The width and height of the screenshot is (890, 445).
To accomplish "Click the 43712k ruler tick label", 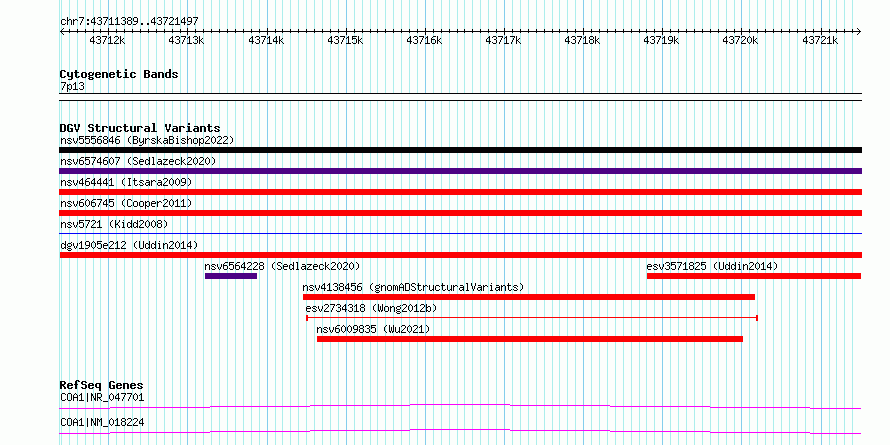I will click(108, 40).
